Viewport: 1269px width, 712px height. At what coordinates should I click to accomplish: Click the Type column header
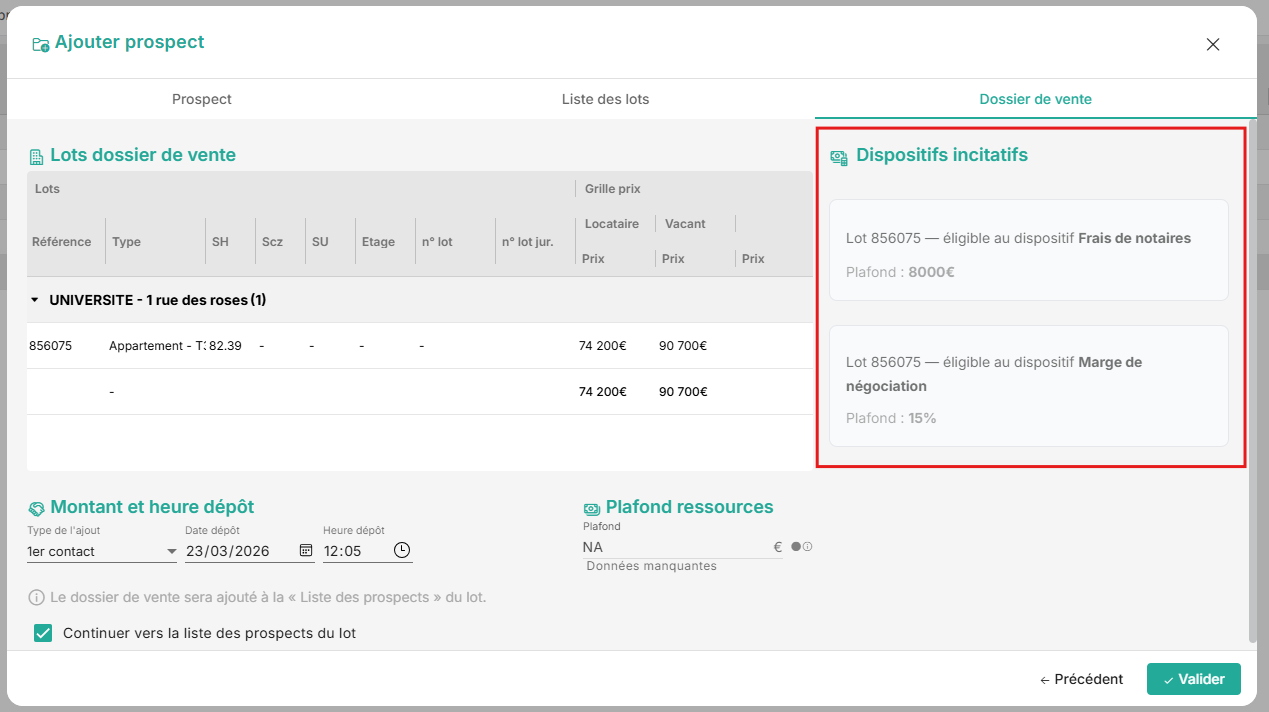pos(127,242)
